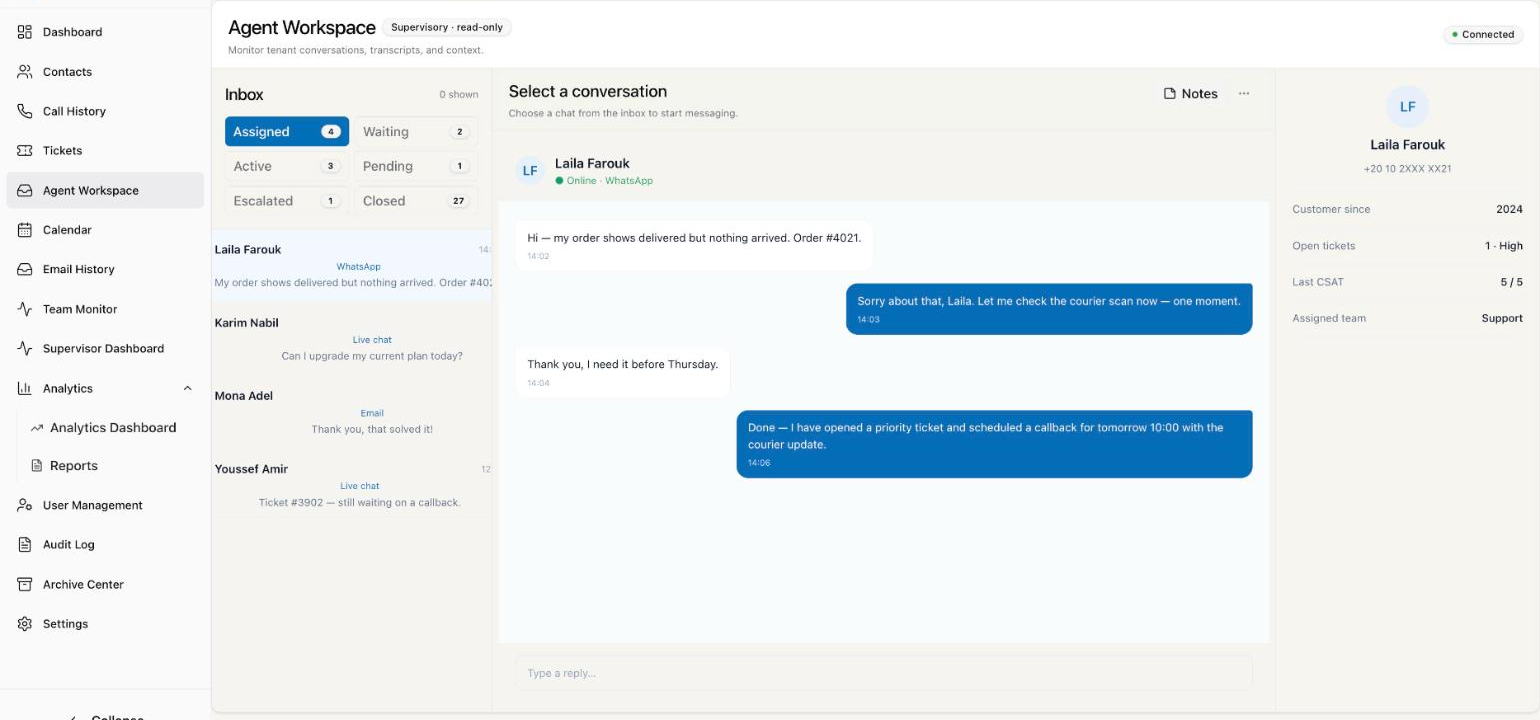
Task: Click the Settings gear icon
Action: click(25, 624)
